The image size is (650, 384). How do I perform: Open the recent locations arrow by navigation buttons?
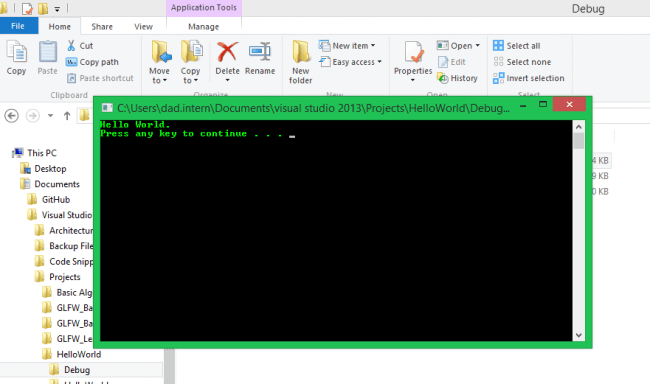point(50,116)
